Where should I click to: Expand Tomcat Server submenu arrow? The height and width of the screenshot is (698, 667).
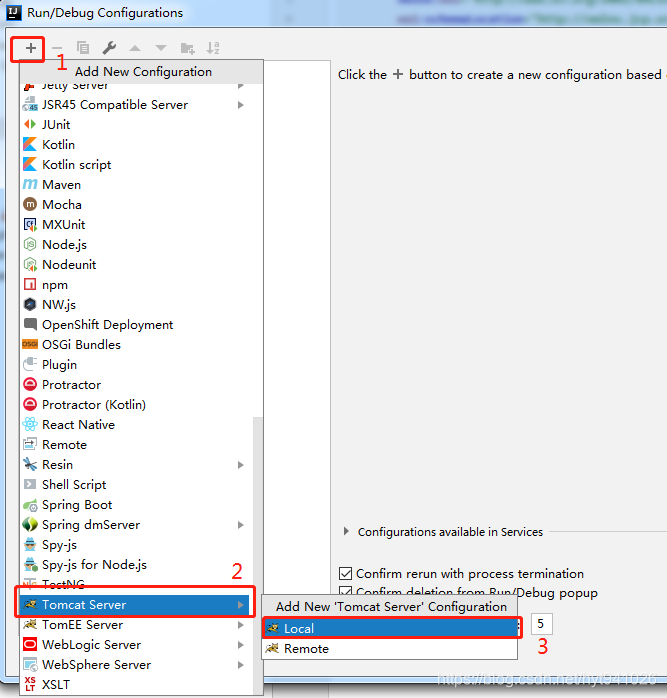[x=241, y=605]
